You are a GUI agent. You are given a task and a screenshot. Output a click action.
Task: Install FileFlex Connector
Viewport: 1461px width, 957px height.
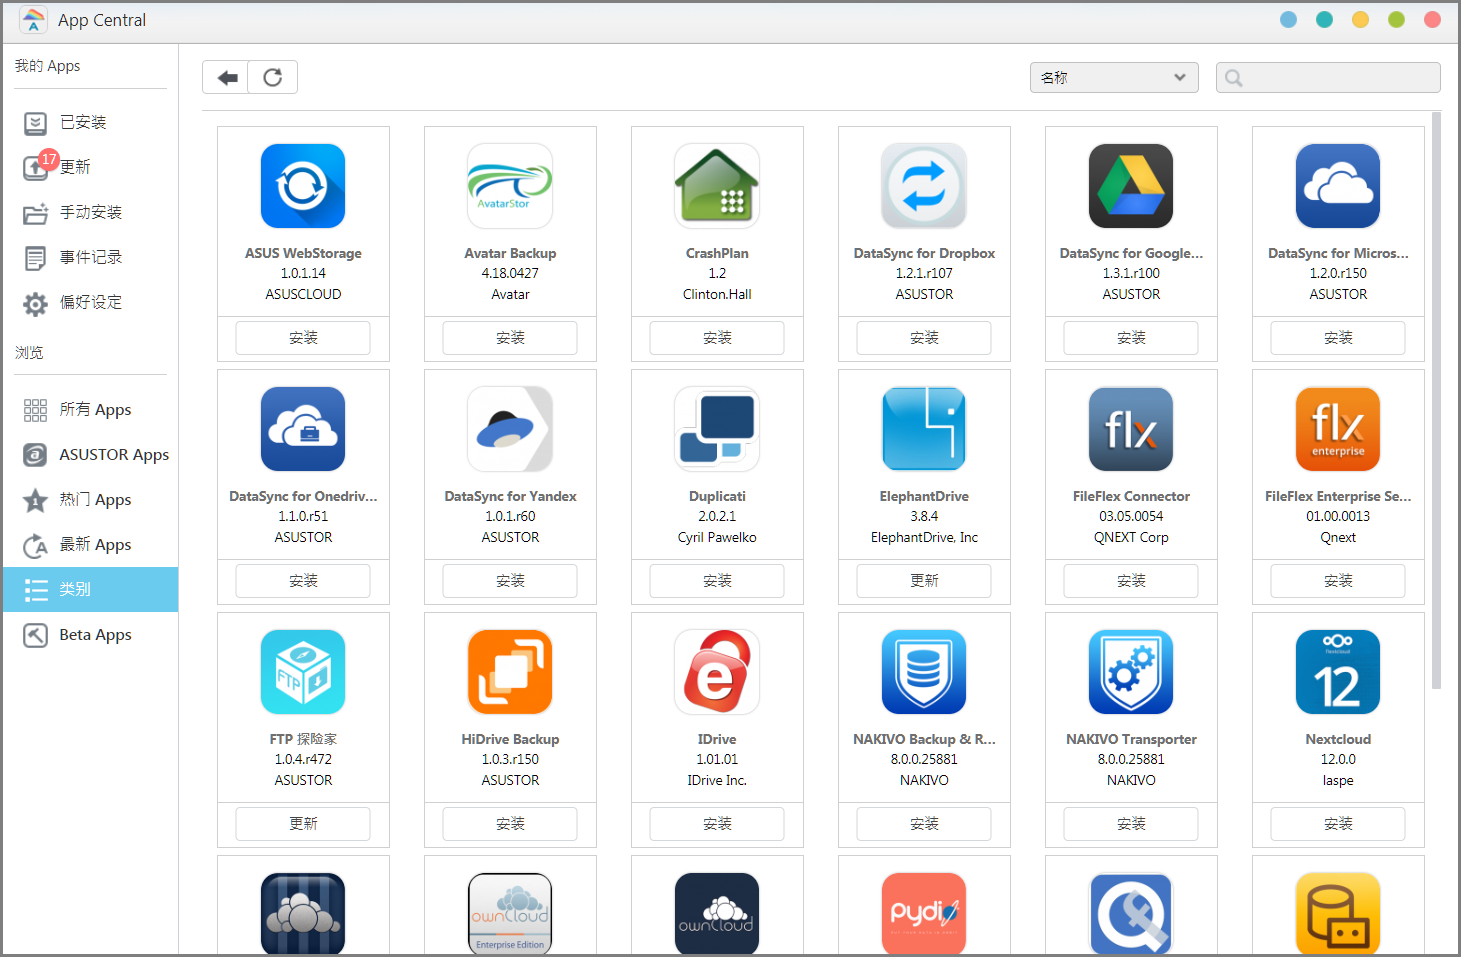point(1131,581)
